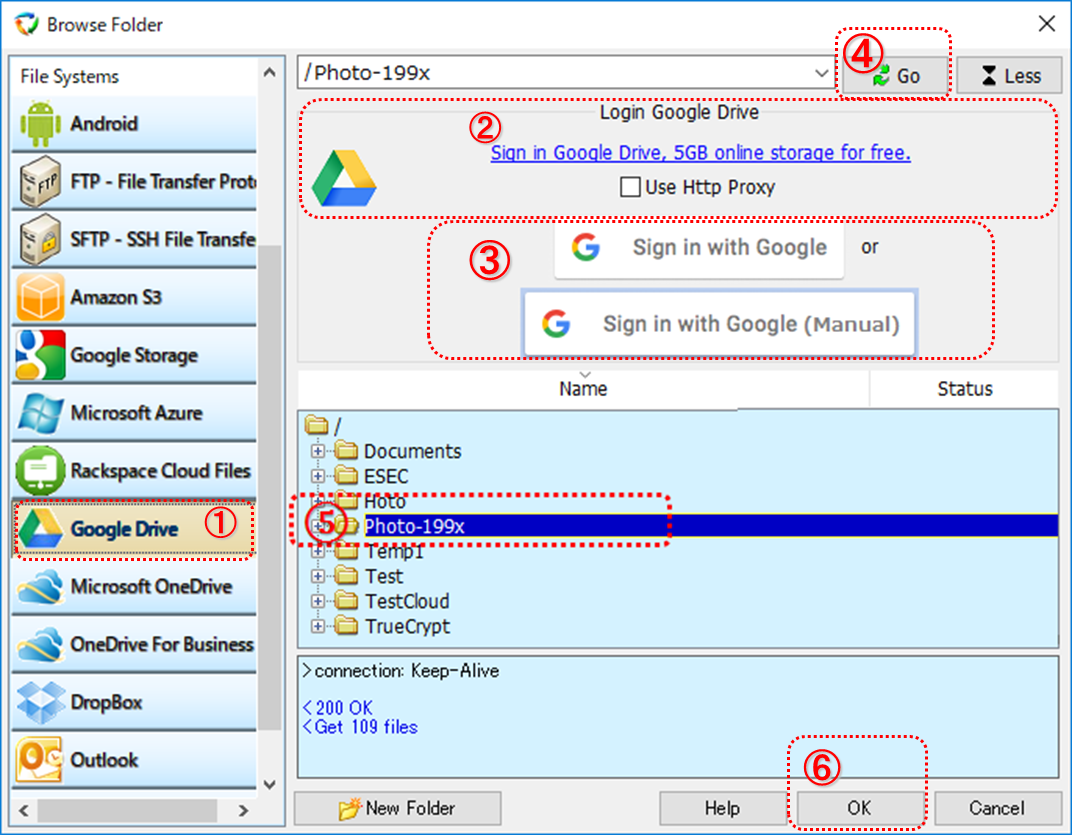Image resolution: width=1072 pixels, height=835 pixels.
Task: Expand the TrueCrypt folder node
Action: pyautogui.click(x=317, y=626)
